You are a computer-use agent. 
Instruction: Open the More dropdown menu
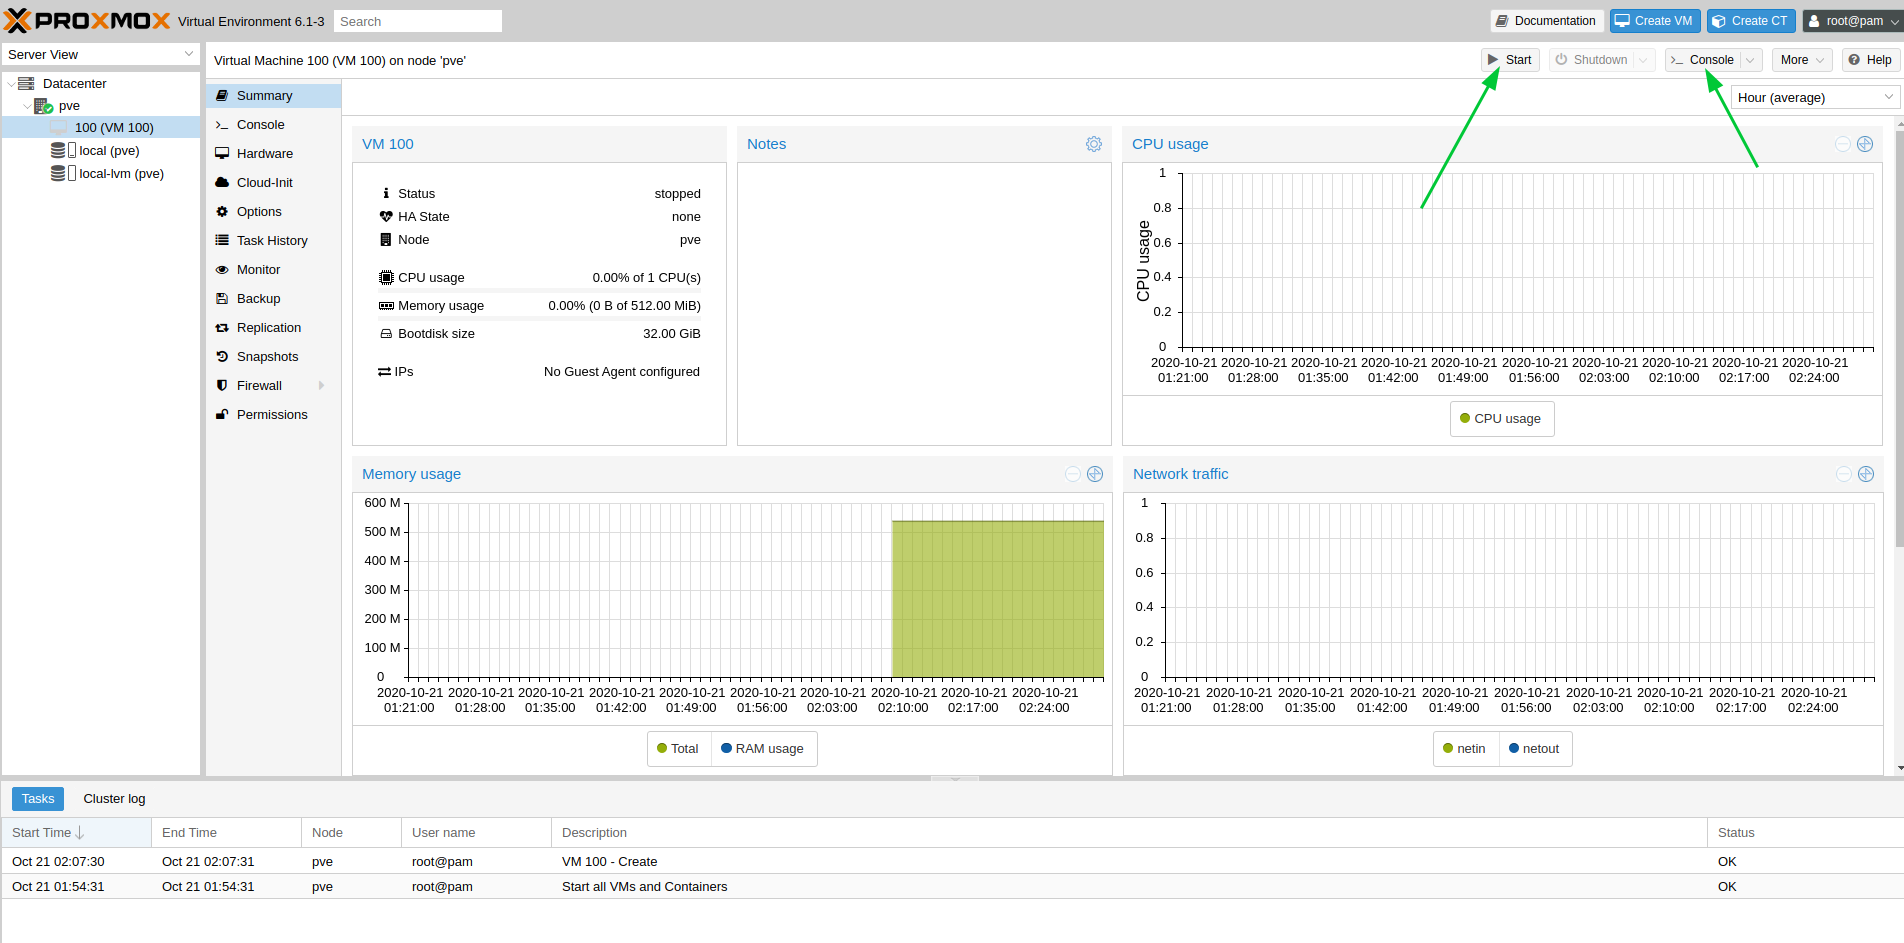[x=1802, y=60]
